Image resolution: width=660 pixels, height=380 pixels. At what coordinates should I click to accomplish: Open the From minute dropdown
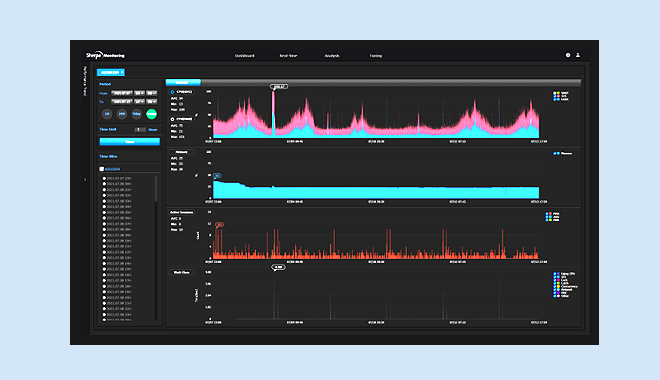pyautogui.click(x=152, y=93)
